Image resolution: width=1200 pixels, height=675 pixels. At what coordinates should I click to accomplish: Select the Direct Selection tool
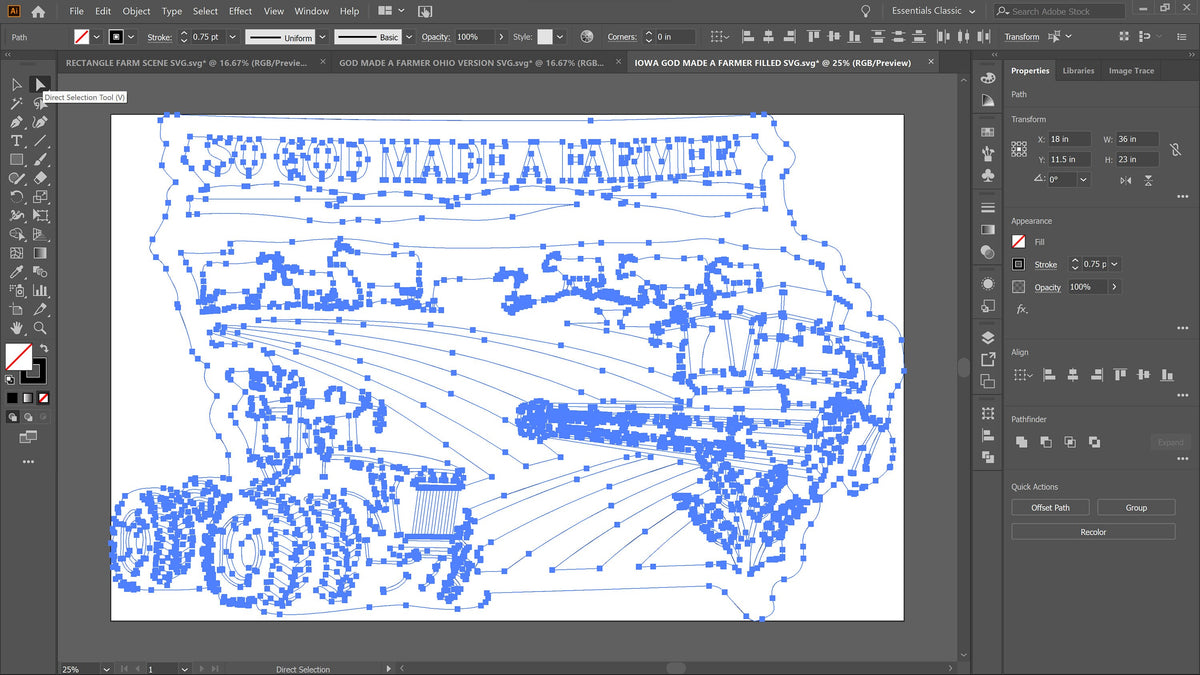(x=40, y=85)
